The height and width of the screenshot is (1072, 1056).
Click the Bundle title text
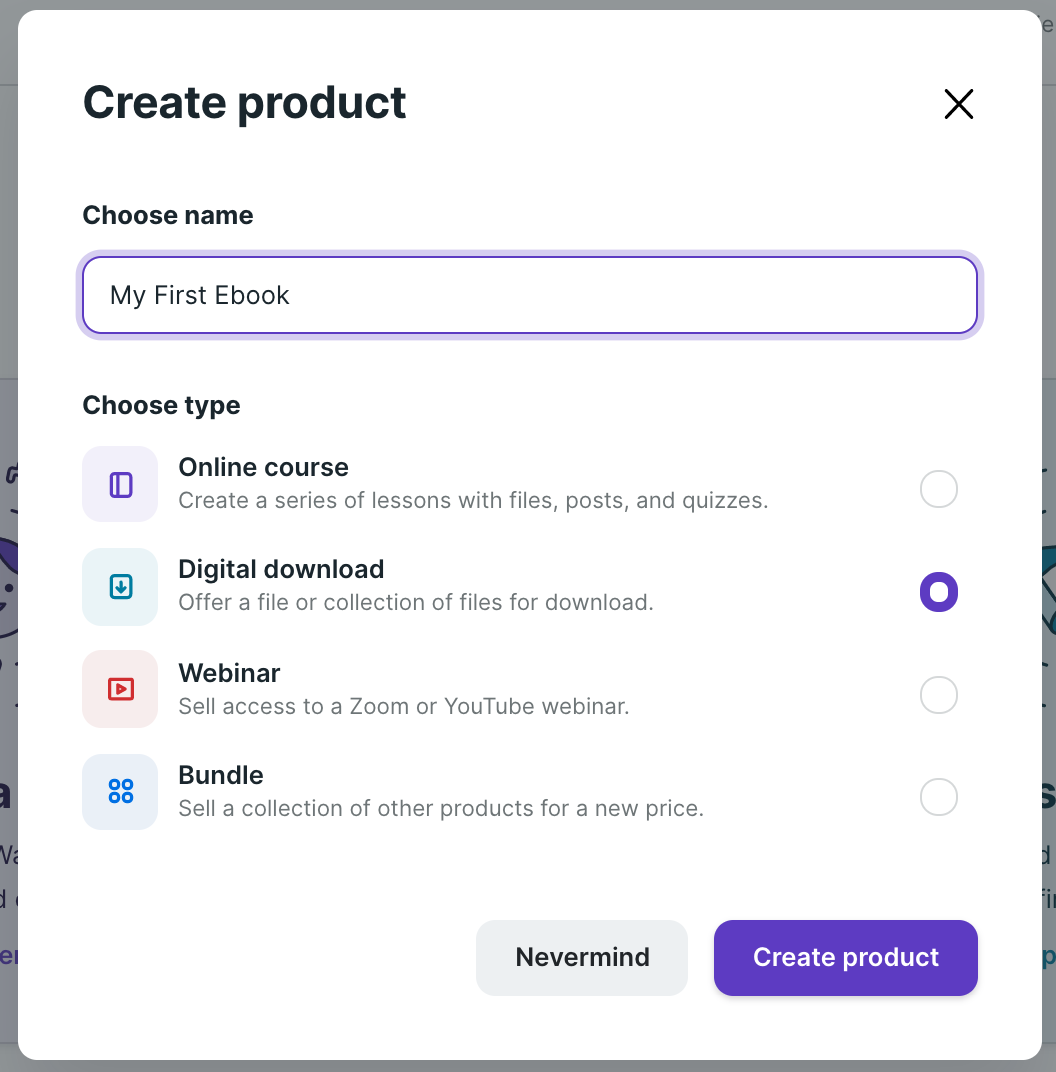(x=221, y=775)
